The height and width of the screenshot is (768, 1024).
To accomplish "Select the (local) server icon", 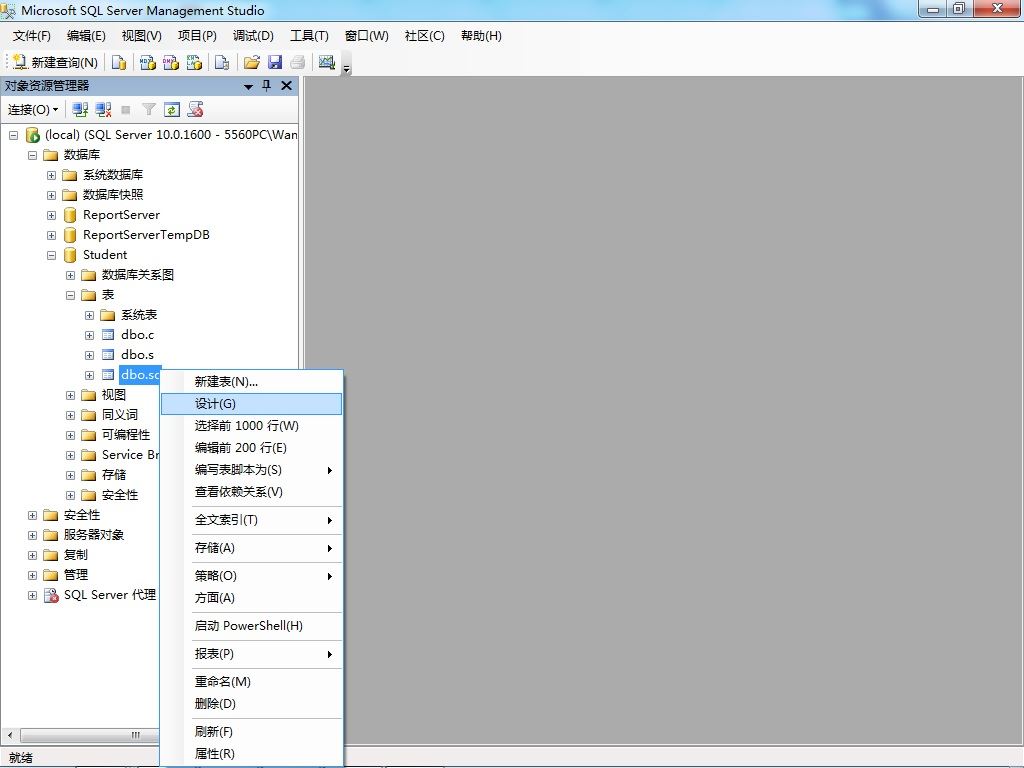I will [x=33, y=135].
